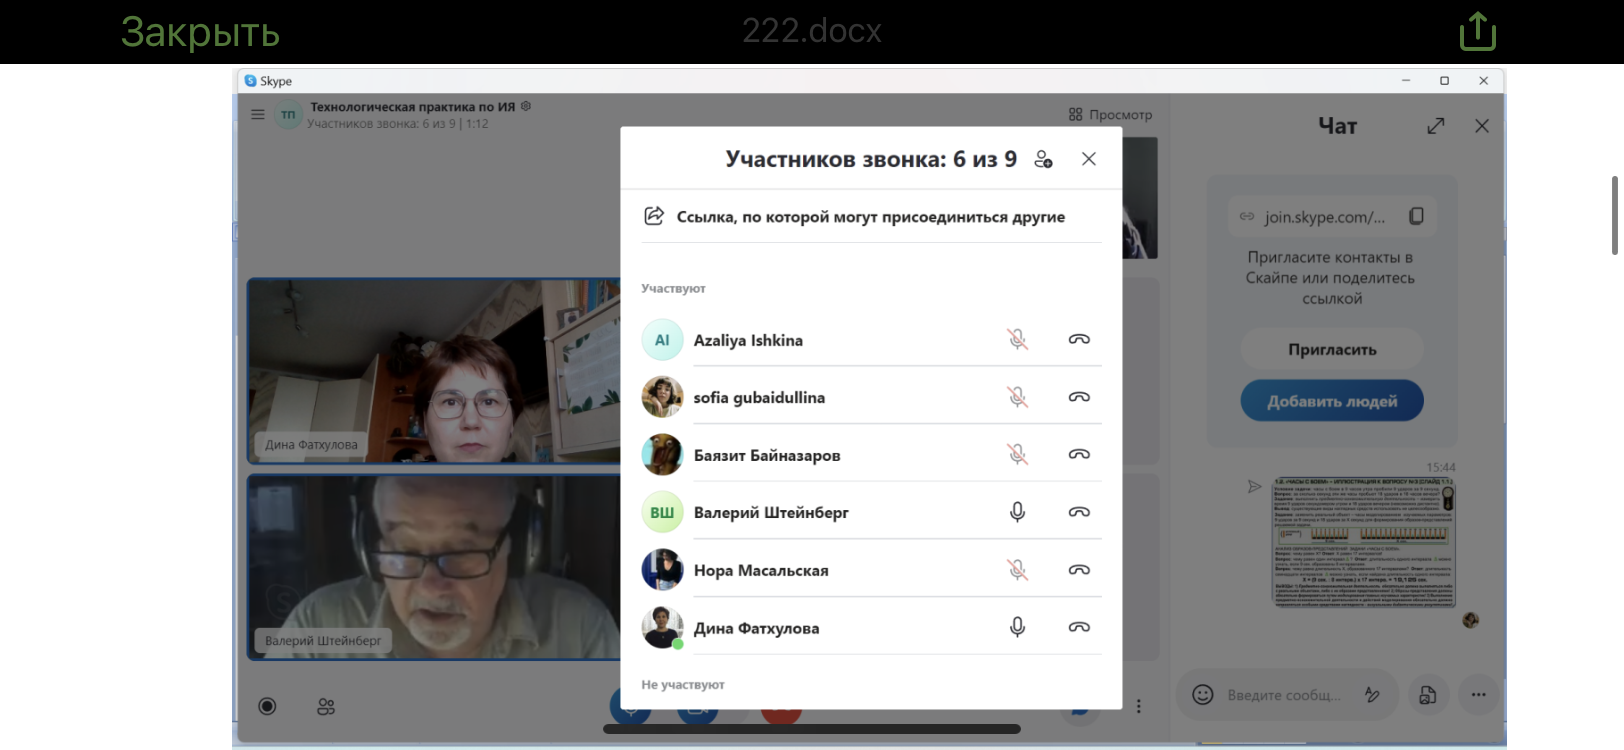Close the call participants dialog

(1089, 159)
